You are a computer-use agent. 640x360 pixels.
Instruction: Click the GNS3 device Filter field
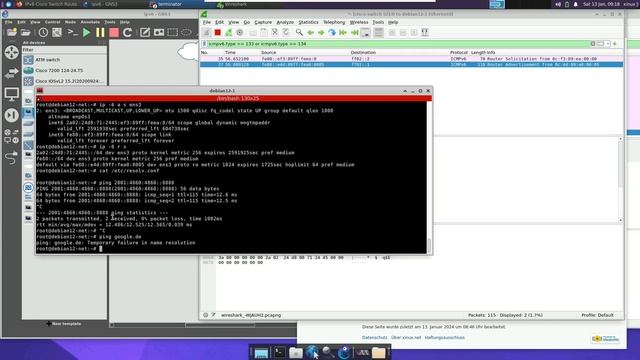64,50
